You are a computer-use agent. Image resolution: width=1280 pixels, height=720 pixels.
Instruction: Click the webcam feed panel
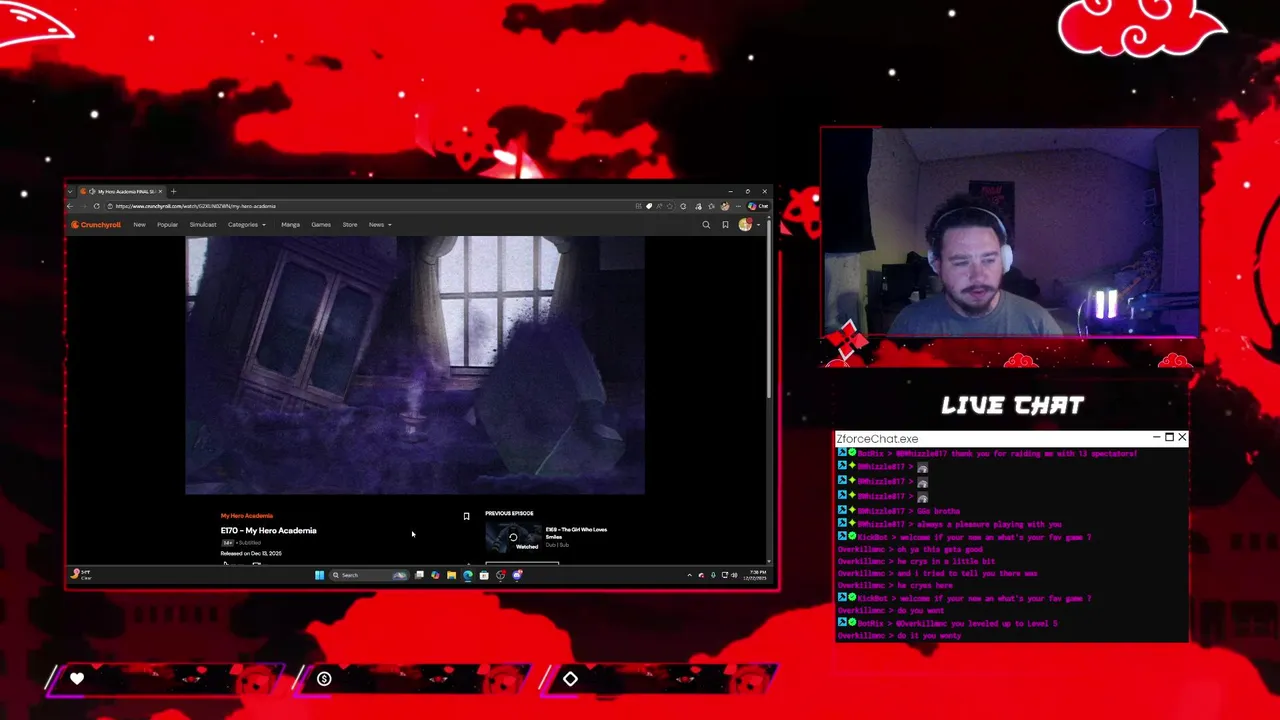click(1010, 232)
